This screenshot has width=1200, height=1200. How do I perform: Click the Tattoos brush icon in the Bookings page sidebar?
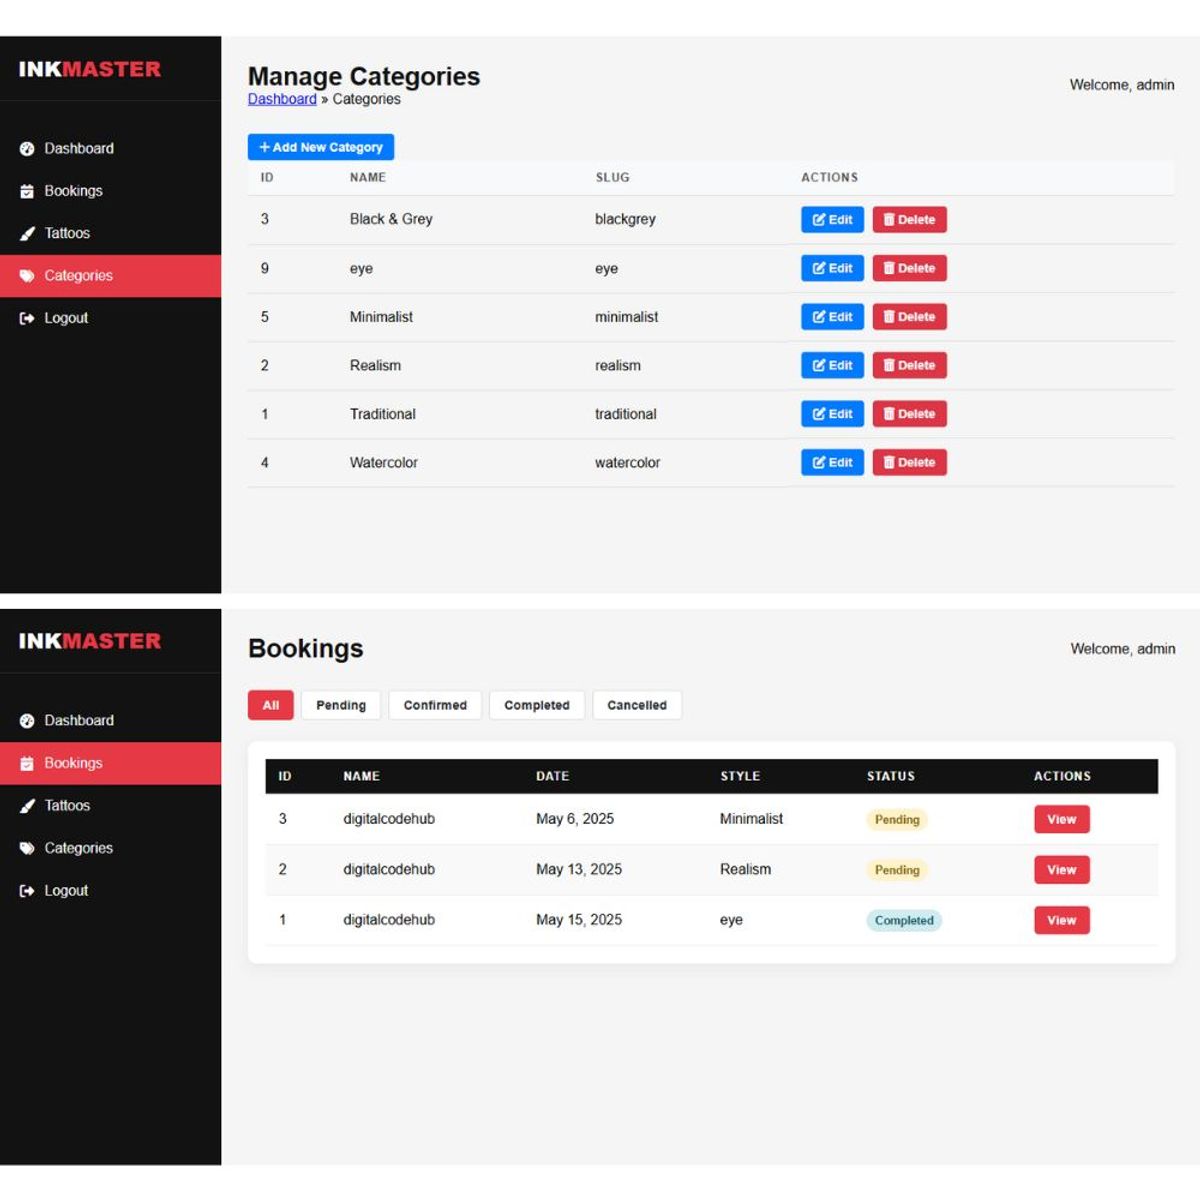click(27, 806)
